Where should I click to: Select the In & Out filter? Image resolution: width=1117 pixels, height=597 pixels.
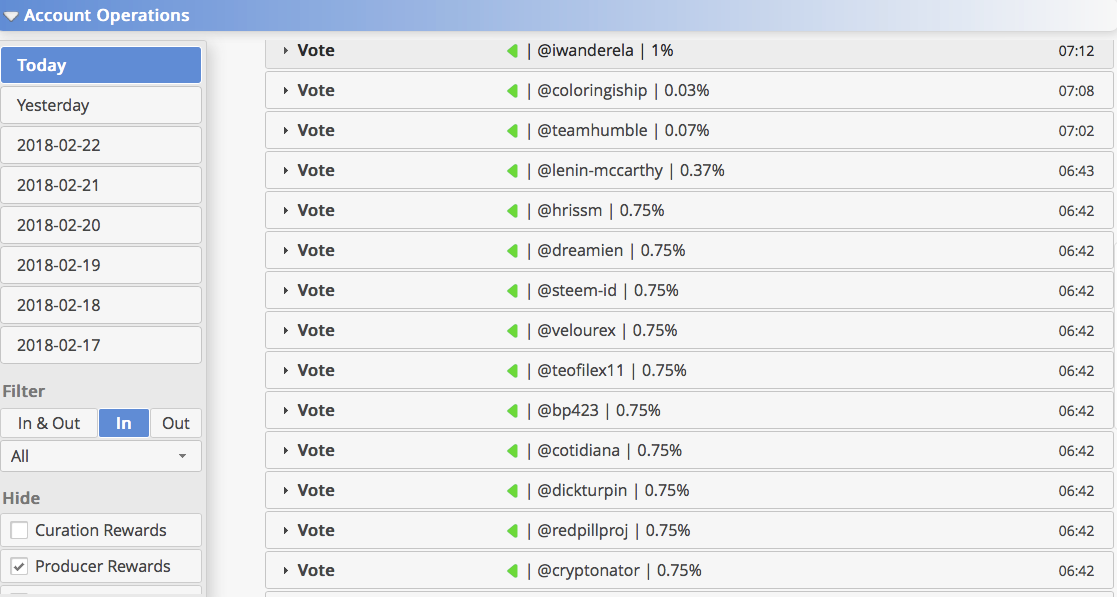click(x=48, y=423)
